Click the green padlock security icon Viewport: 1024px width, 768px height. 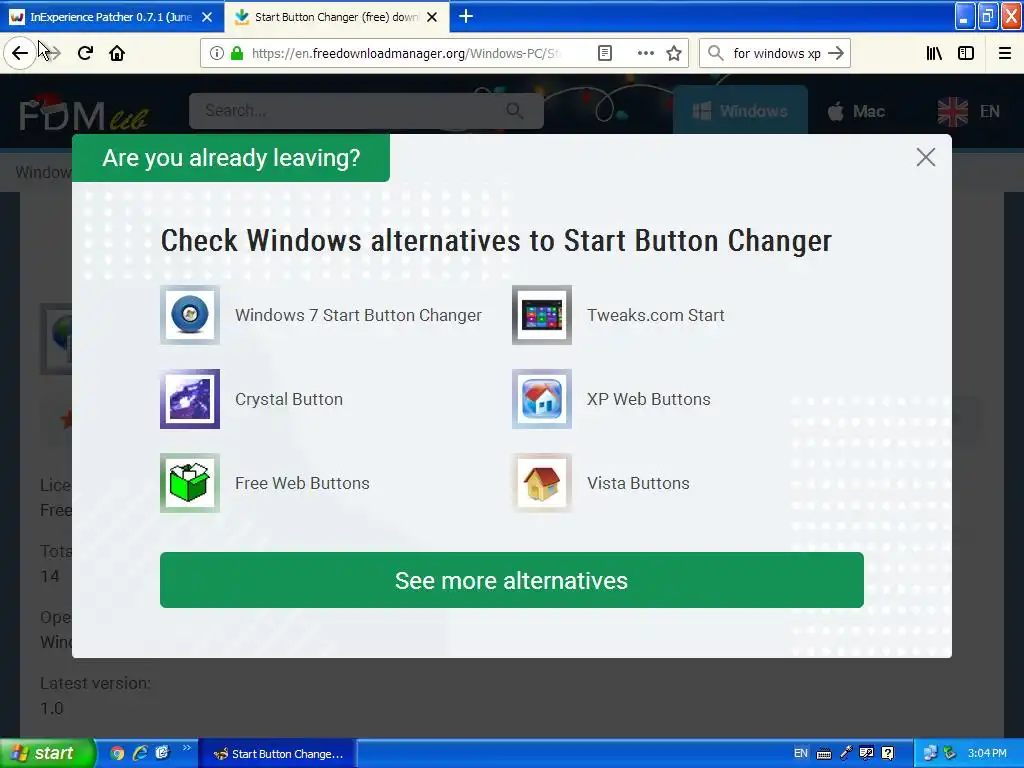pyautogui.click(x=237, y=53)
